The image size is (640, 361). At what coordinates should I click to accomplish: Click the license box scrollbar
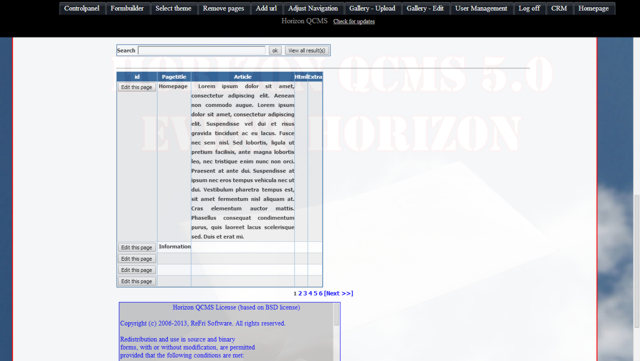[336, 332]
